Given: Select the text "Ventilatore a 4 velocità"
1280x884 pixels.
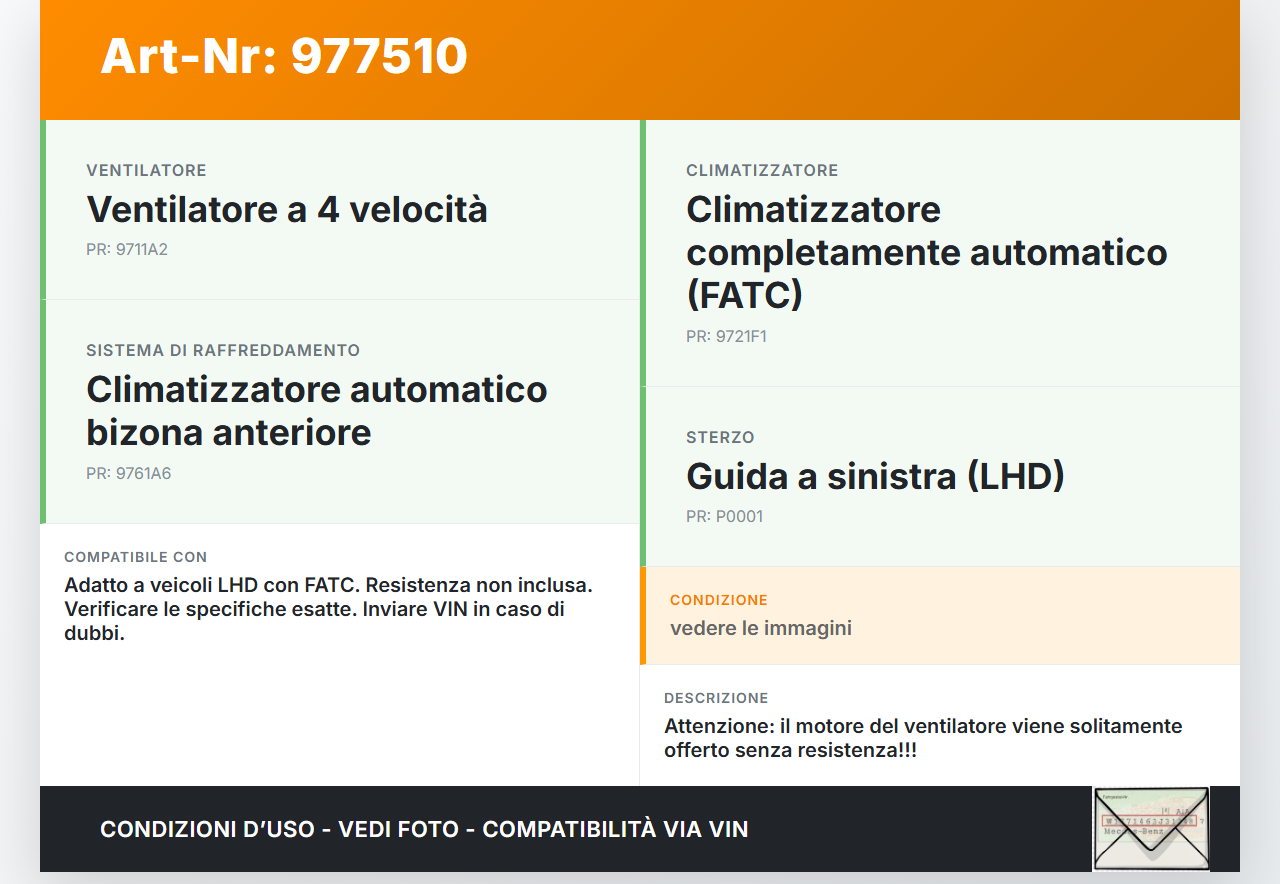Looking at the screenshot, I should pos(287,210).
